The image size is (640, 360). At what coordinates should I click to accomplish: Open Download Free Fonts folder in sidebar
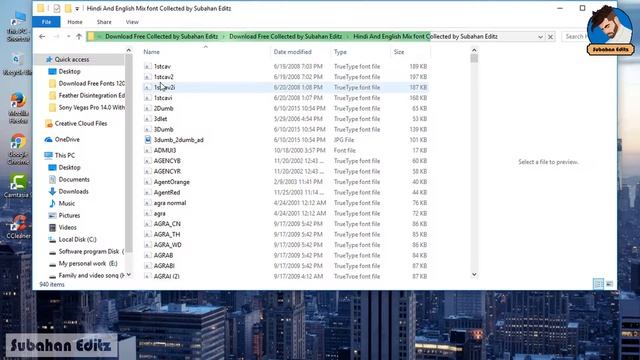(87, 83)
